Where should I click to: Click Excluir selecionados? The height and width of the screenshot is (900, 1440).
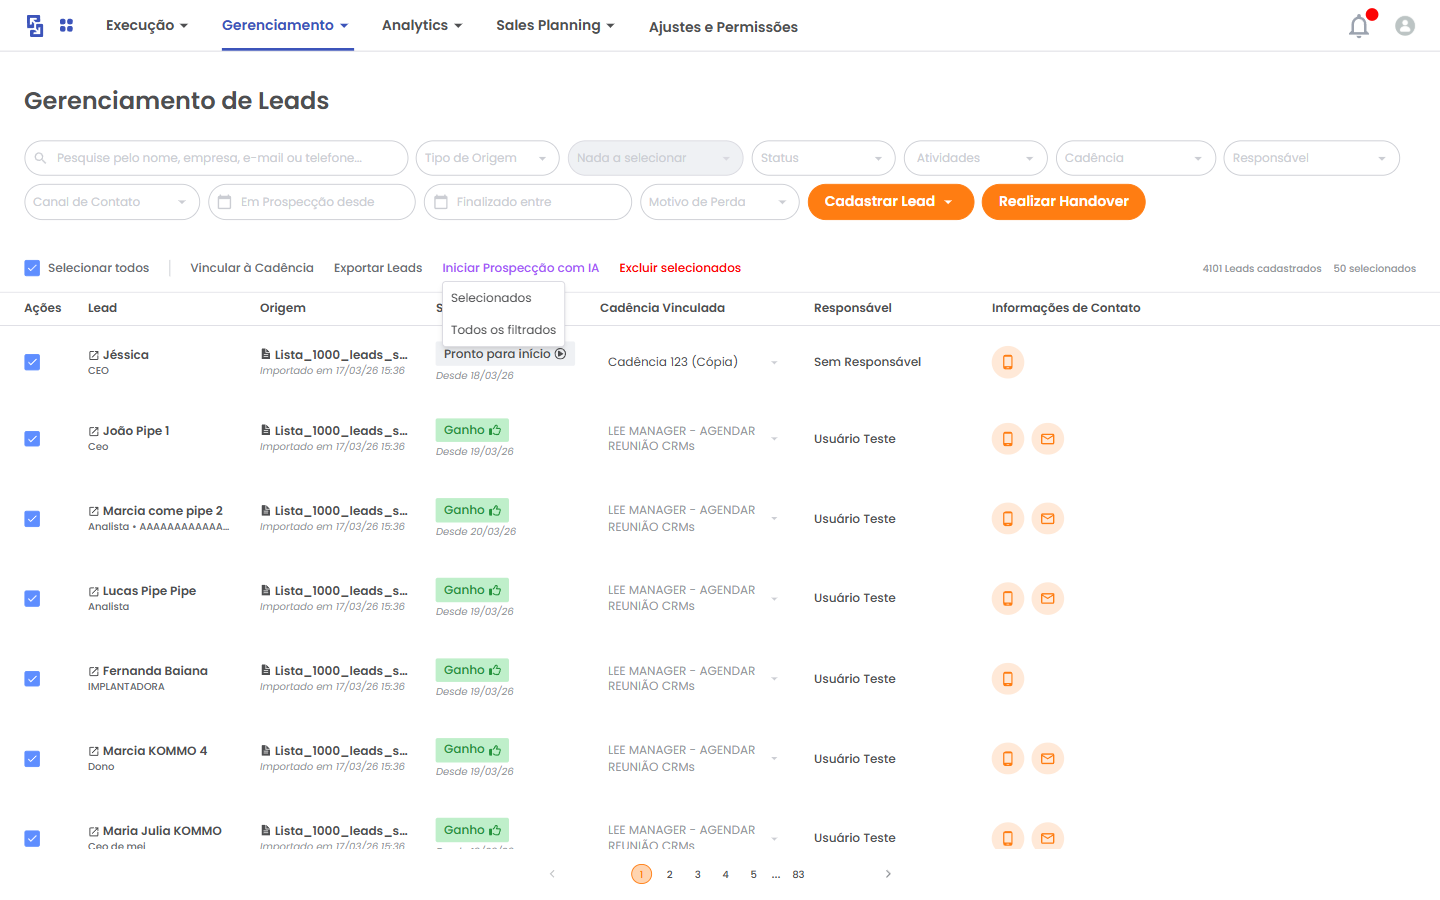point(680,268)
